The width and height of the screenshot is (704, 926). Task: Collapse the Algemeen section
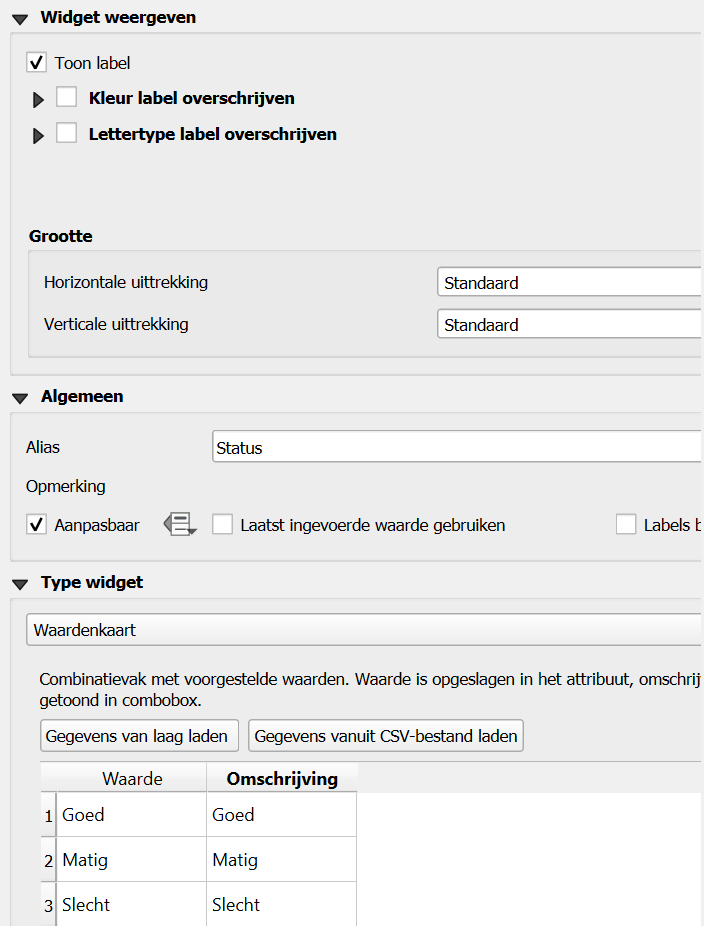coord(20,398)
